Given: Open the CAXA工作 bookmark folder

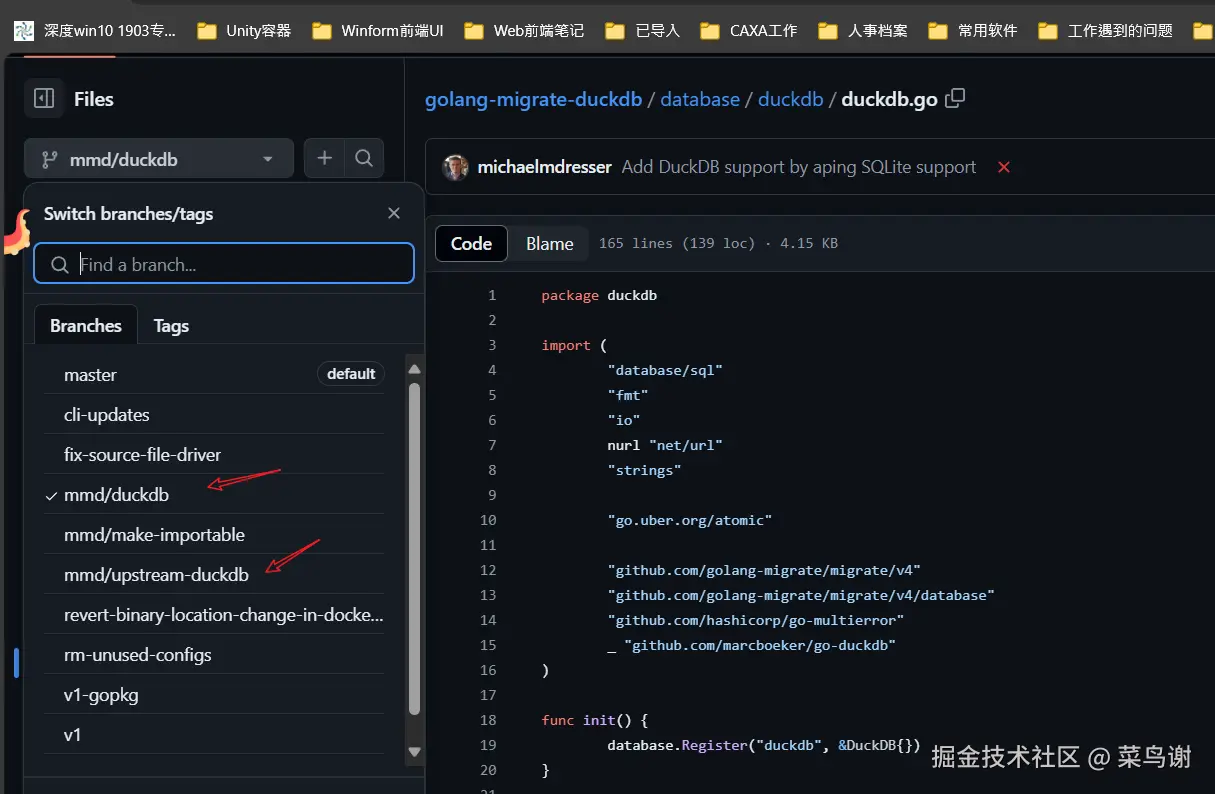Looking at the screenshot, I should click(749, 31).
